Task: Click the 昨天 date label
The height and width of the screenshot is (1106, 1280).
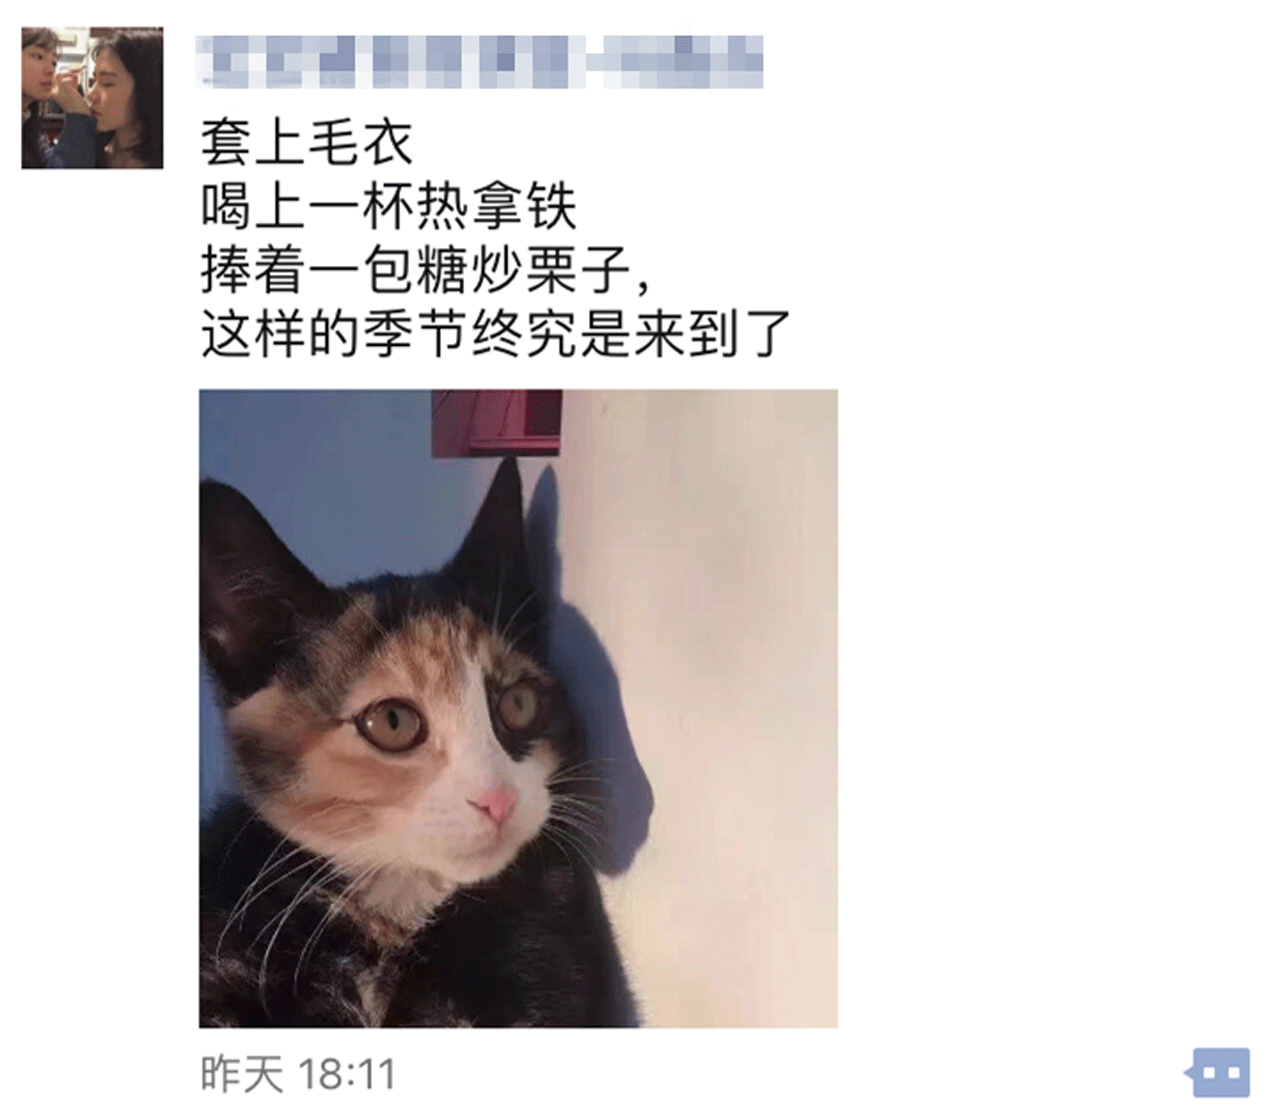Action: click(x=242, y=1074)
